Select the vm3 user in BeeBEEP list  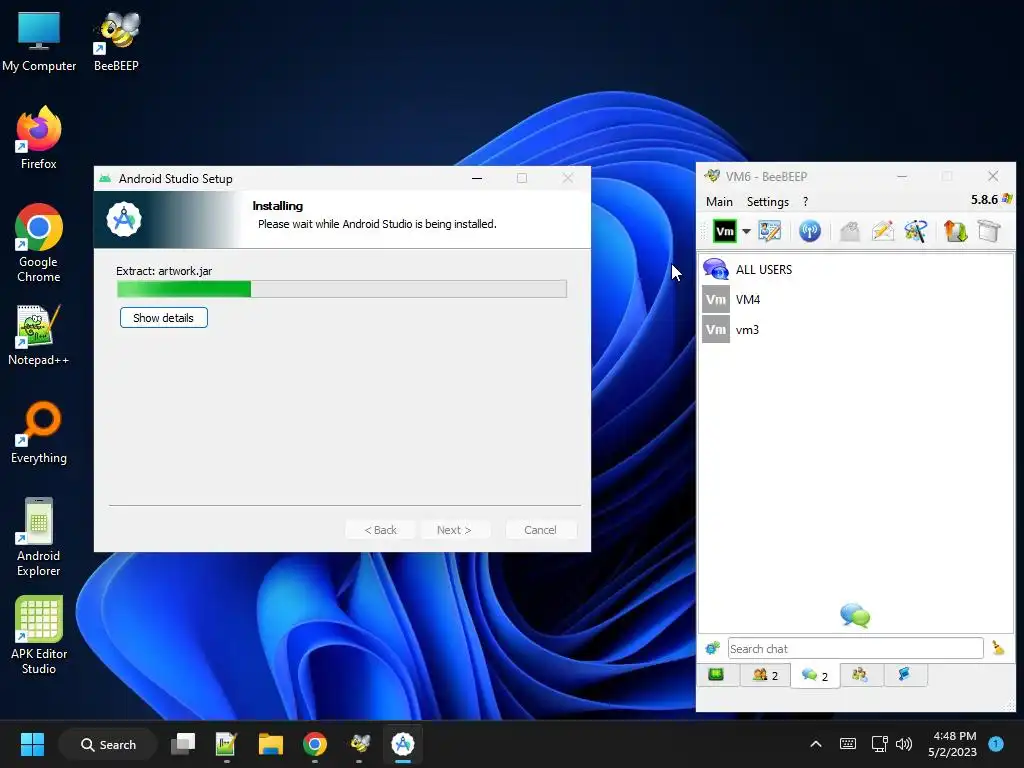[856, 330]
